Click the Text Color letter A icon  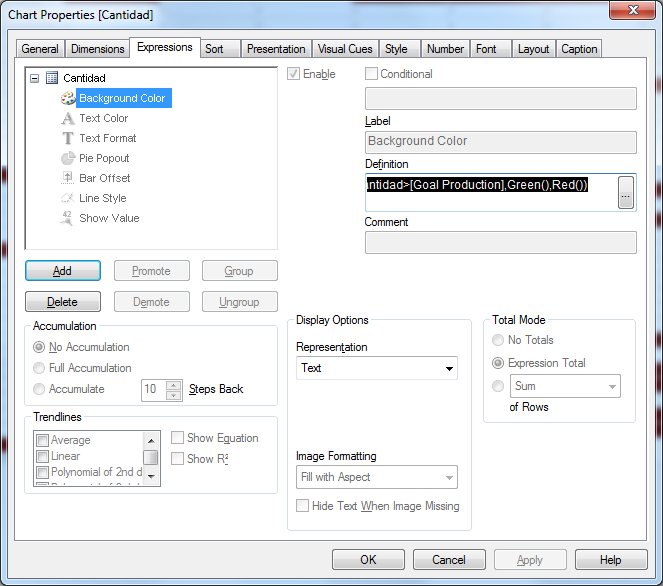point(68,118)
